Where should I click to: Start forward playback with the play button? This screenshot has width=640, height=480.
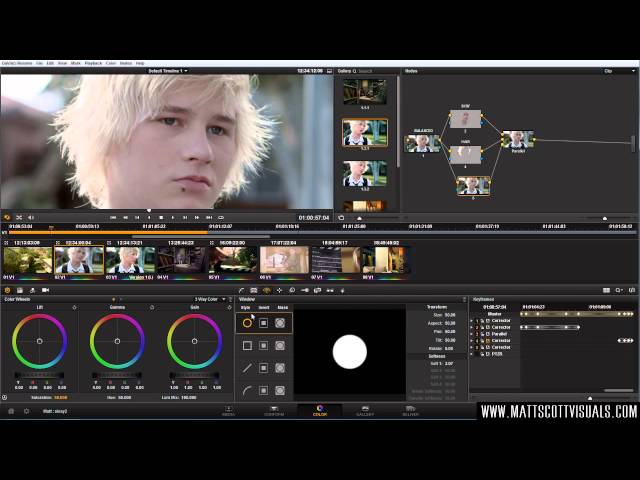pos(173,218)
